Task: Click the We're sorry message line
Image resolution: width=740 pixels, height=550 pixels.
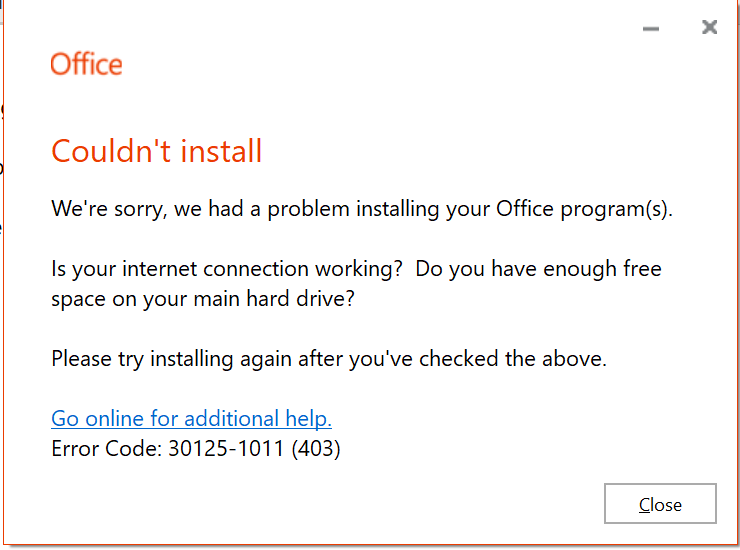Action: 362,209
